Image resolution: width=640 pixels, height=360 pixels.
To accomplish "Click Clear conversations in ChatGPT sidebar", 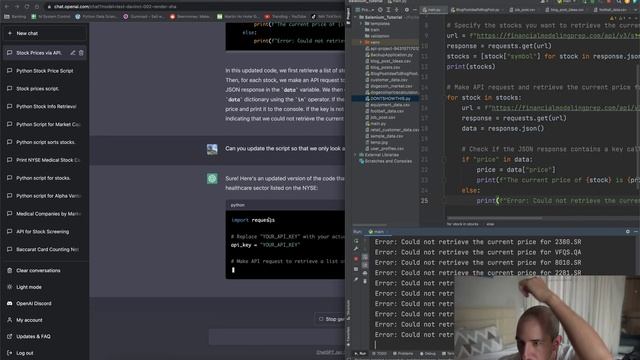I will tap(44, 270).
